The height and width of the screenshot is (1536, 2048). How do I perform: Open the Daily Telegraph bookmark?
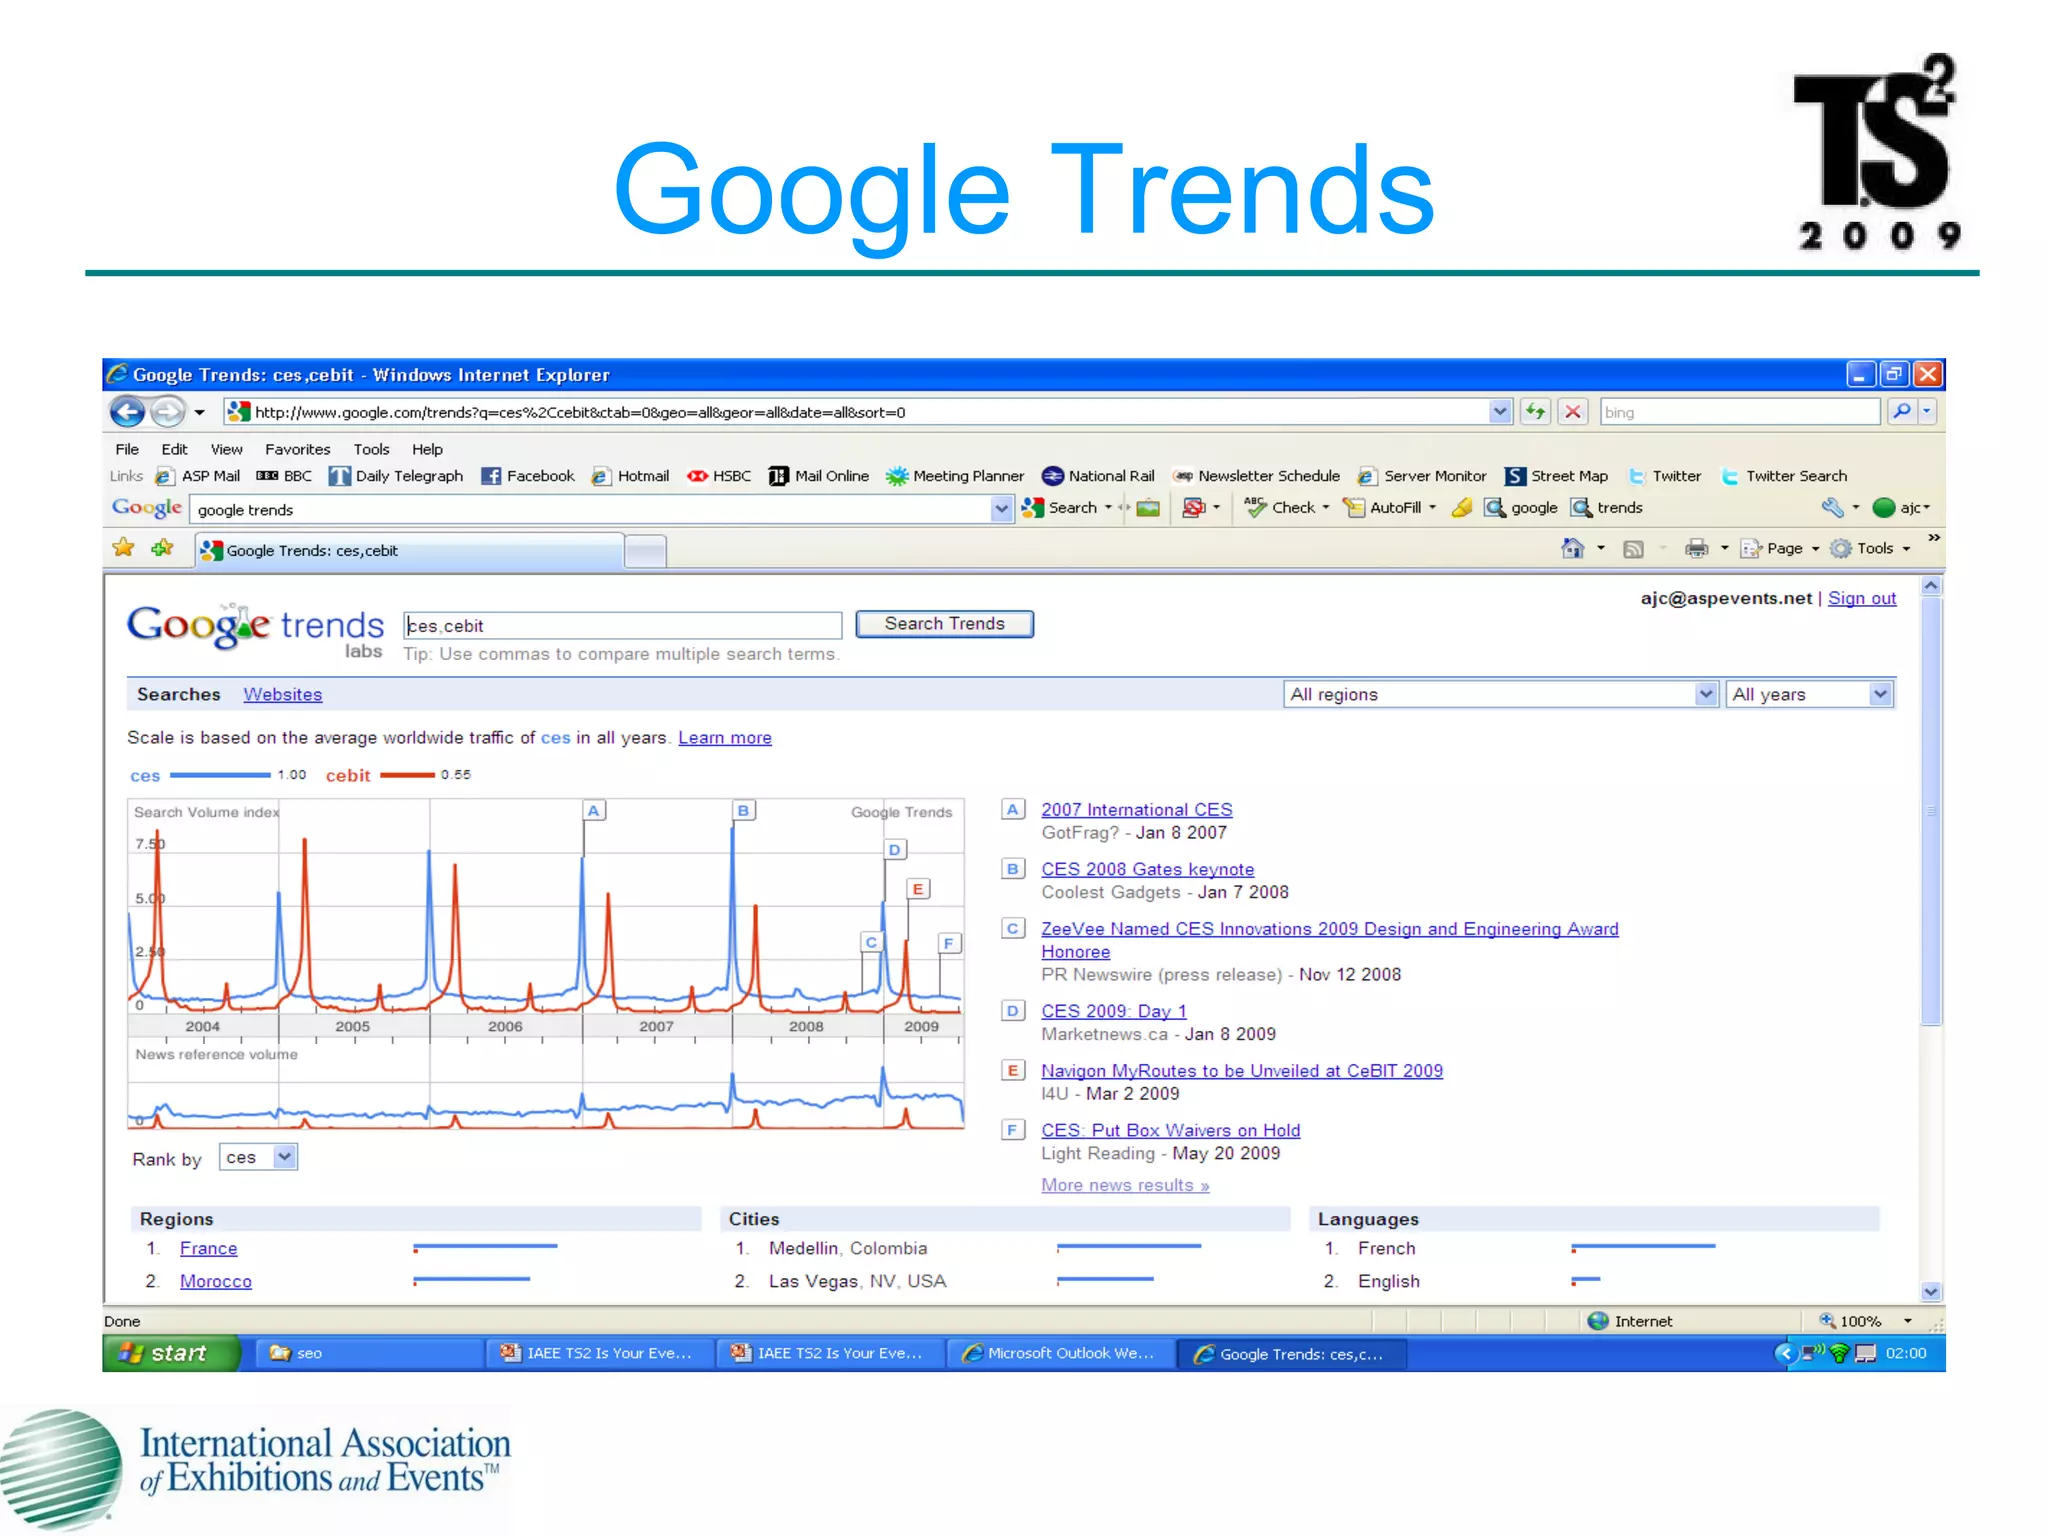tap(397, 476)
